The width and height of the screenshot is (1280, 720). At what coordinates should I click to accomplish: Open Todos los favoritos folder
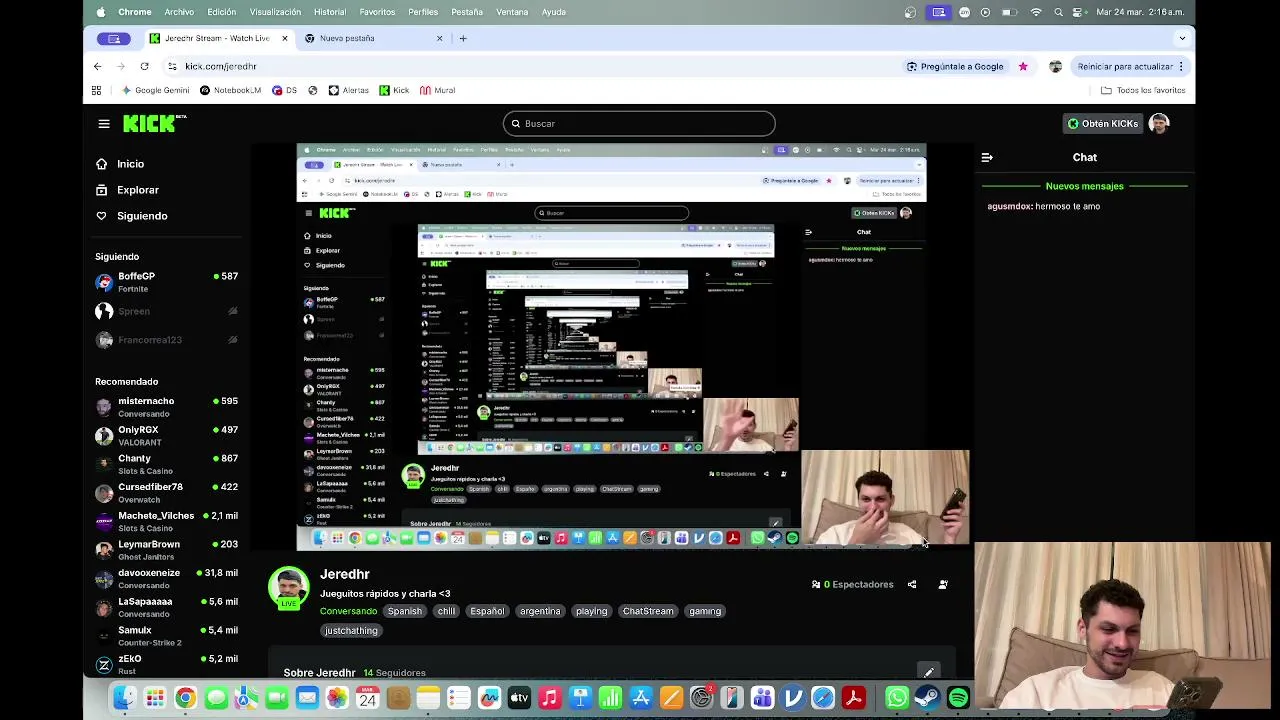click(1143, 90)
